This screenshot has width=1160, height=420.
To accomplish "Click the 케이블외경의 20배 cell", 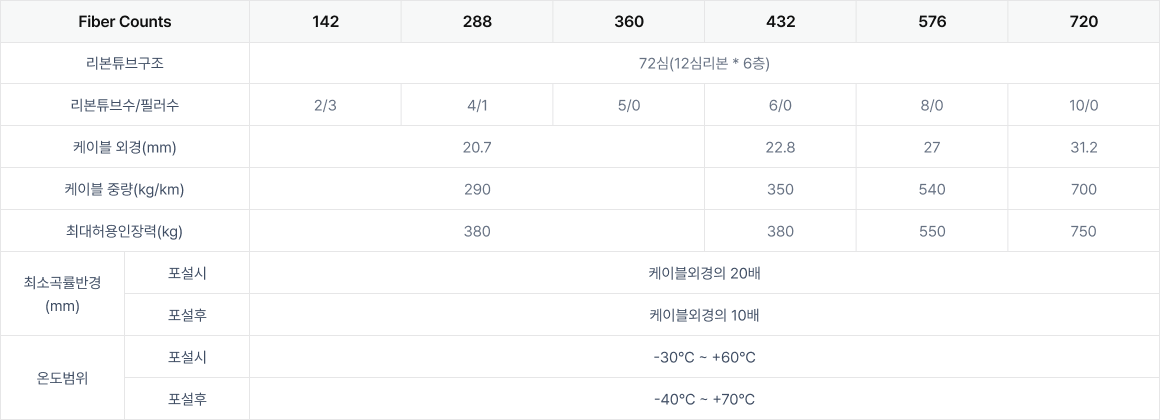I will tap(704, 273).
